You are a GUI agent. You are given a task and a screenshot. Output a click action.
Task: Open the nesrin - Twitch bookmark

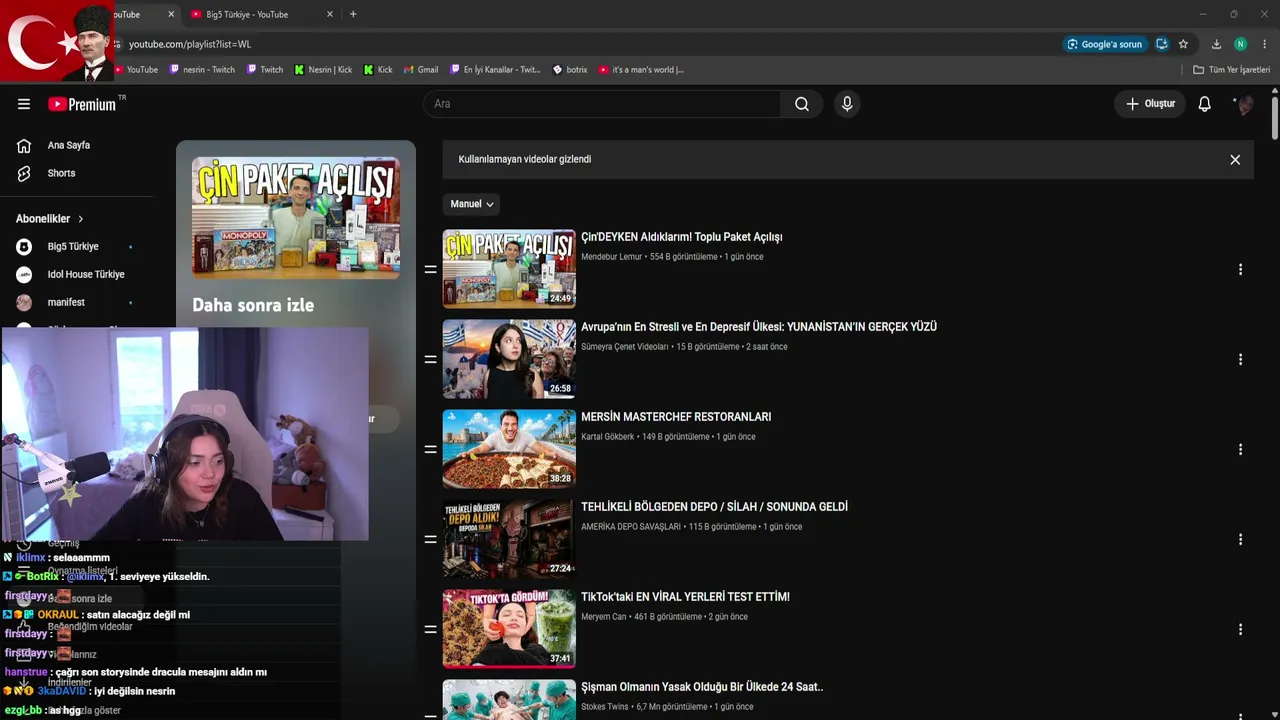(202, 70)
